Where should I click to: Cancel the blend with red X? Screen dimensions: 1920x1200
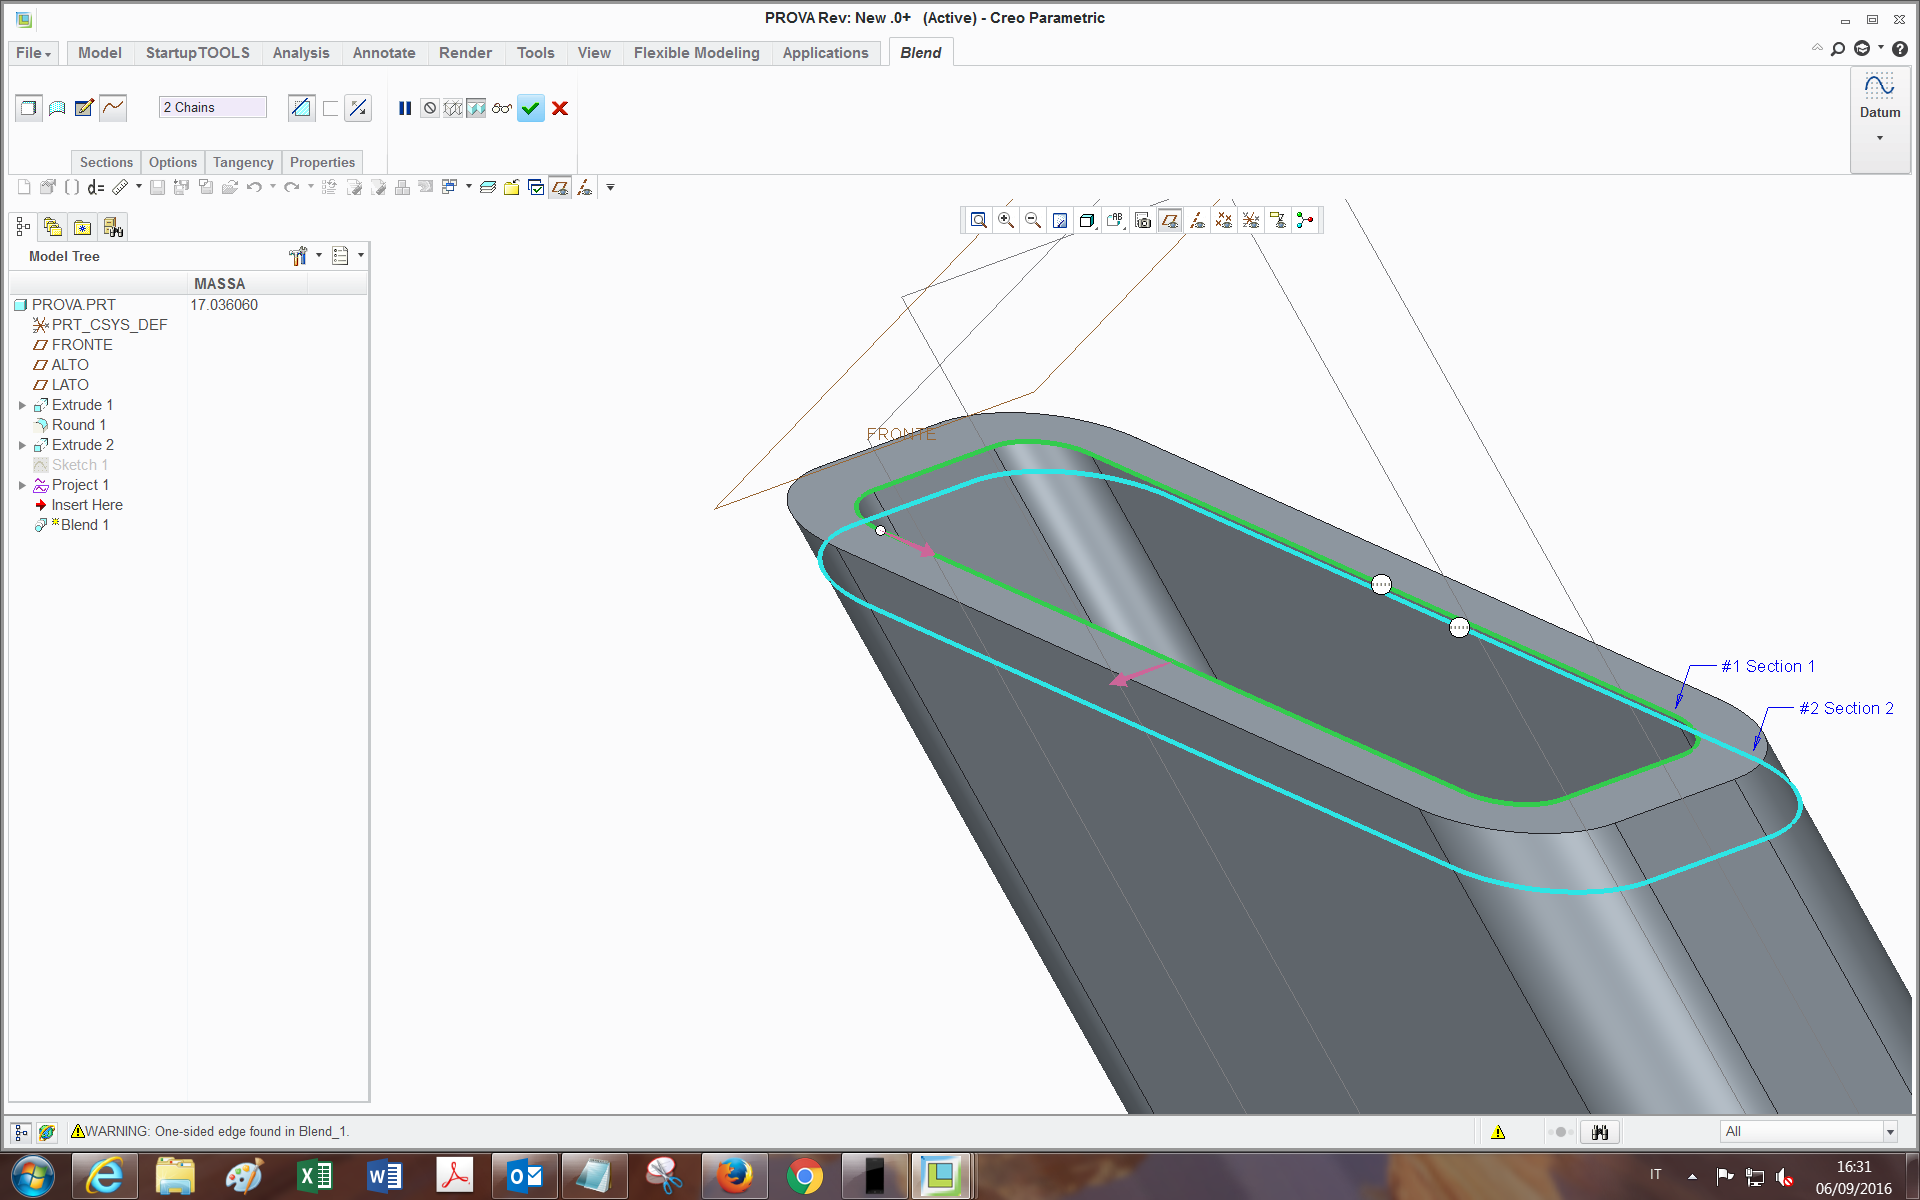click(560, 108)
